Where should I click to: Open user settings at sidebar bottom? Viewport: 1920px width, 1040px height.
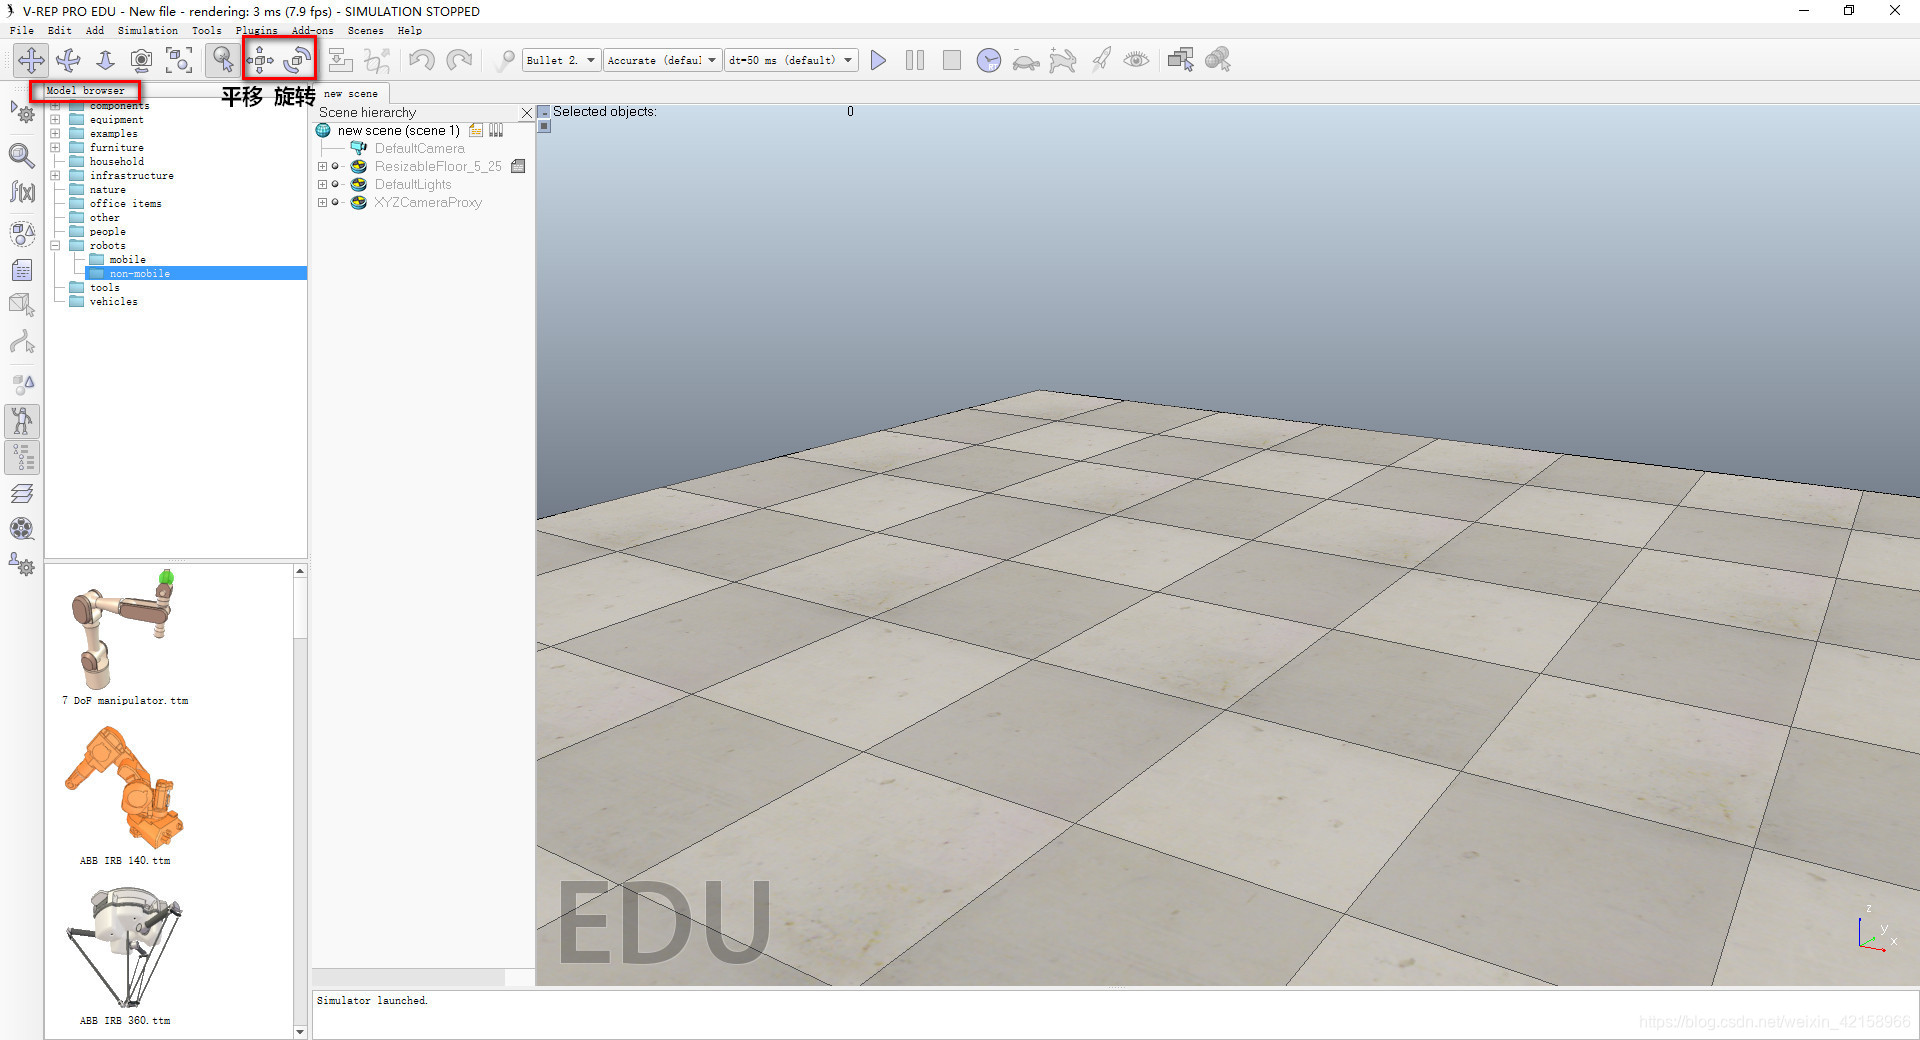pos(22,565)
